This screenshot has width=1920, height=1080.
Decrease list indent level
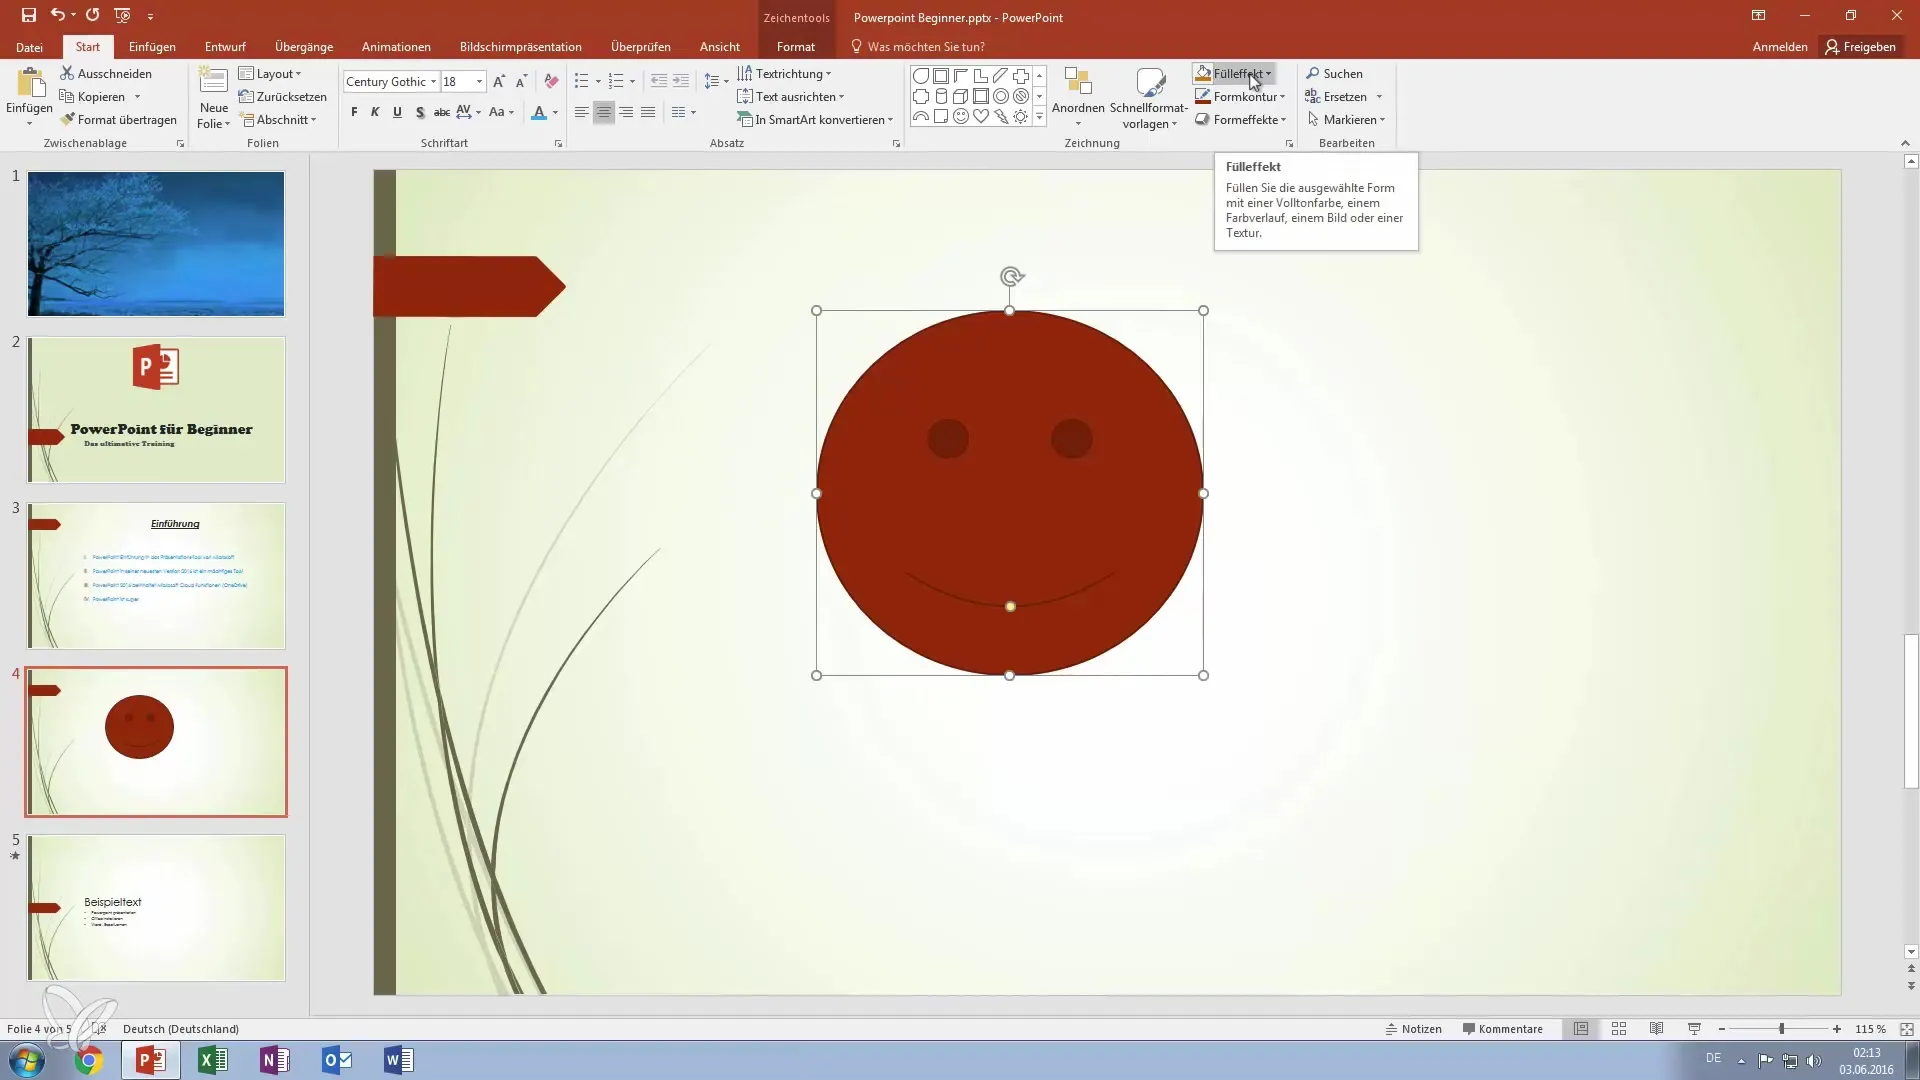point(659,82)
